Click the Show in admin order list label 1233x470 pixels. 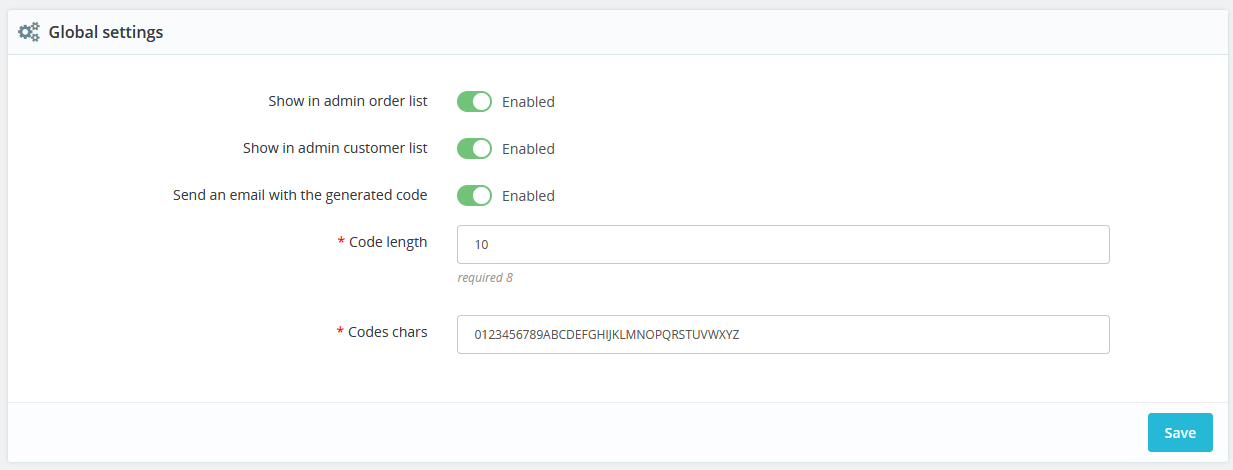(347, 101)
